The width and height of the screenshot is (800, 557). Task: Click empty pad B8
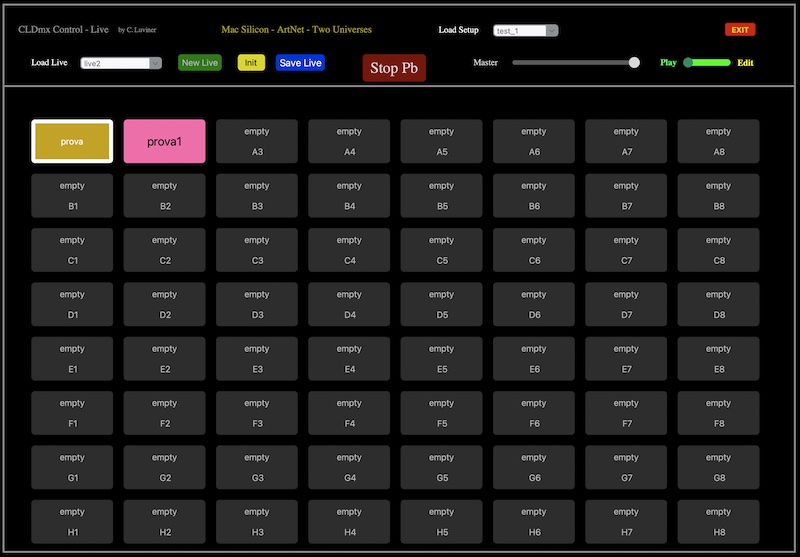[x=718, y=196]
